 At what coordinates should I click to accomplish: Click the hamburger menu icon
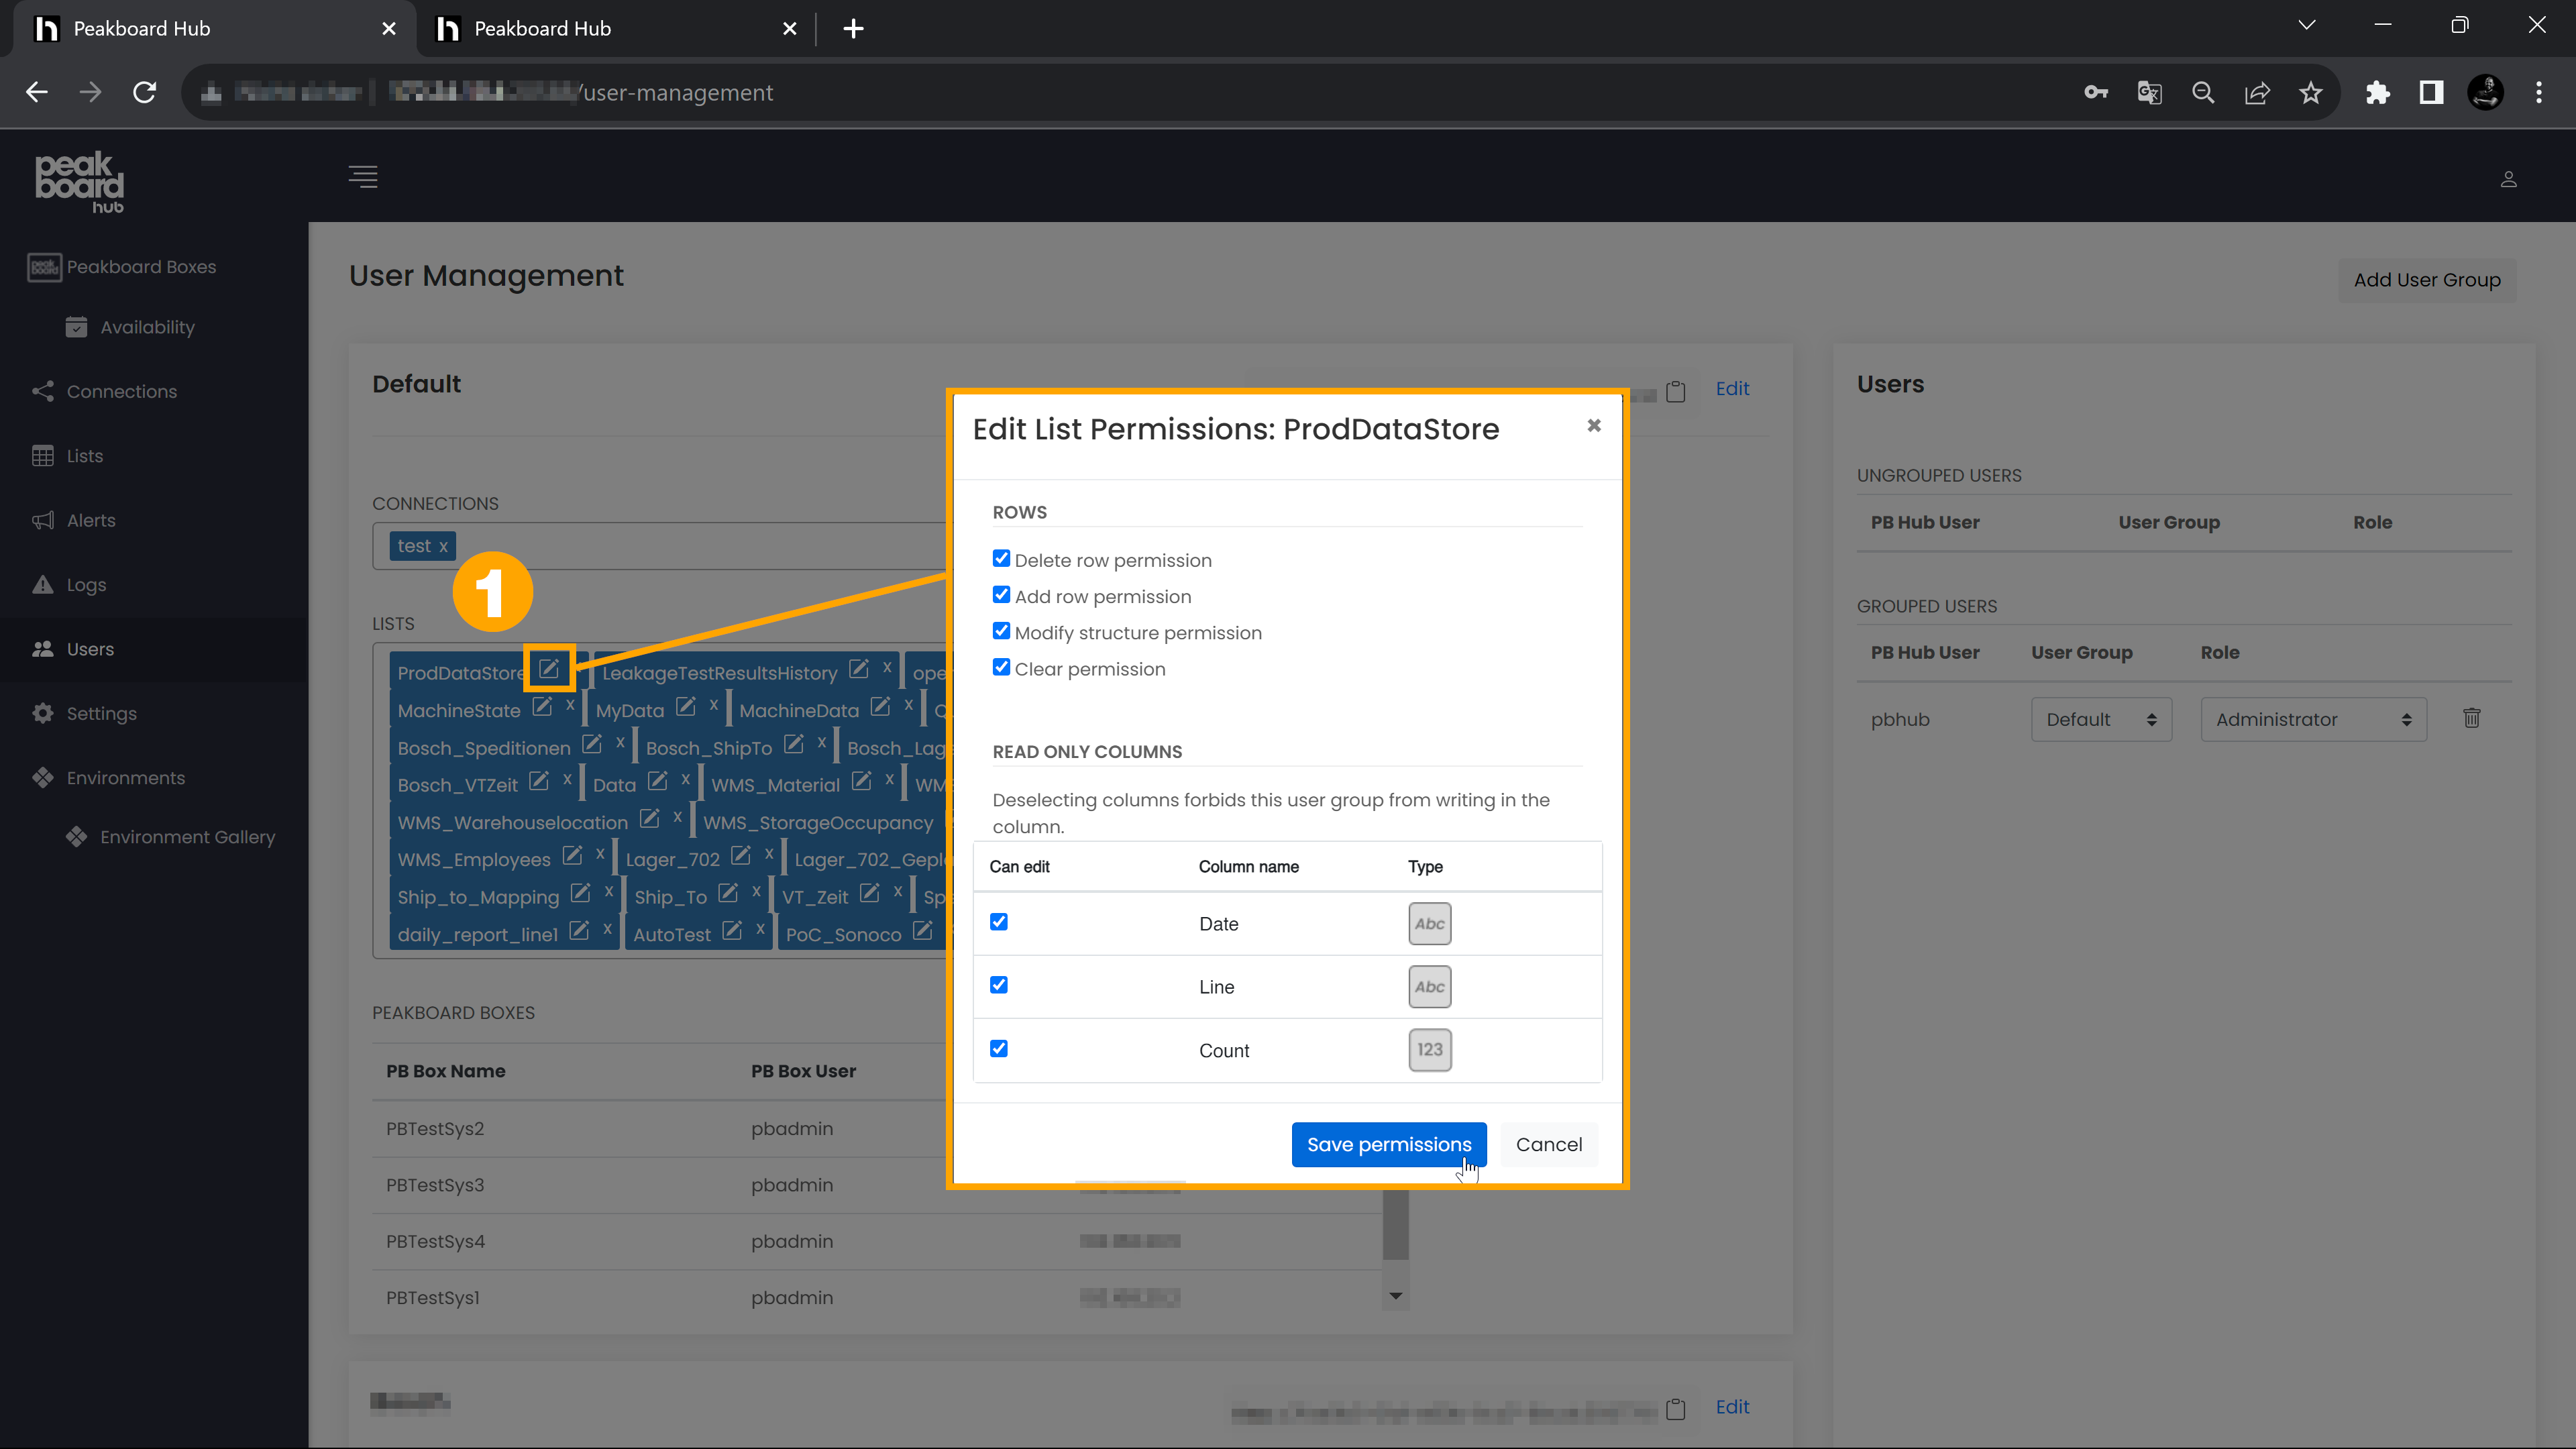click(x=364, y=177)
